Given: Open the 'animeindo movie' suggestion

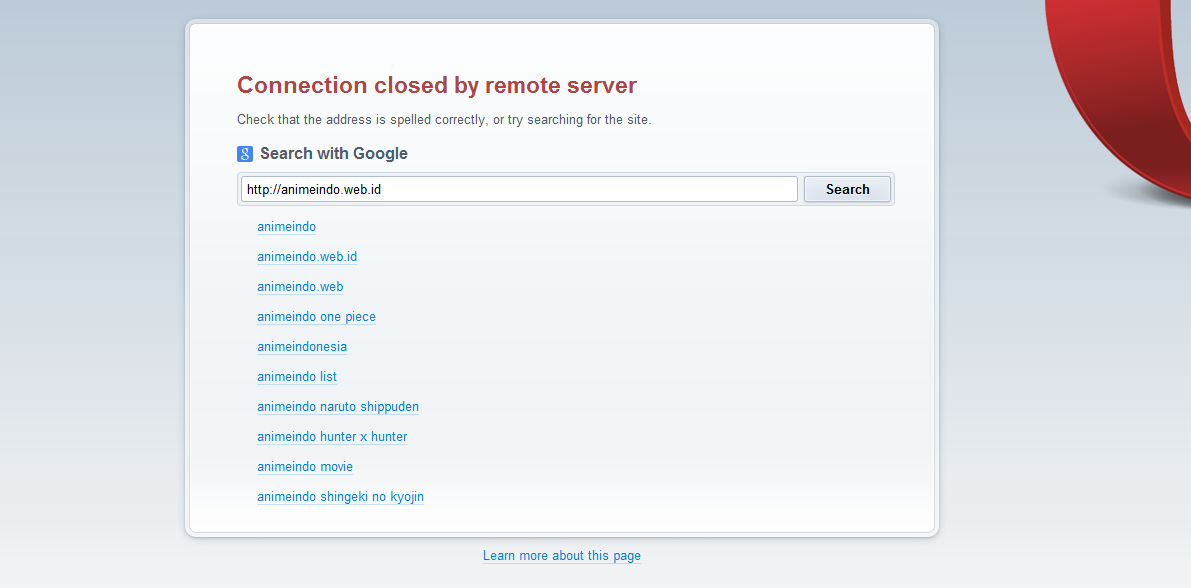Looking at the screenshot, I should [x=305, y=466].
